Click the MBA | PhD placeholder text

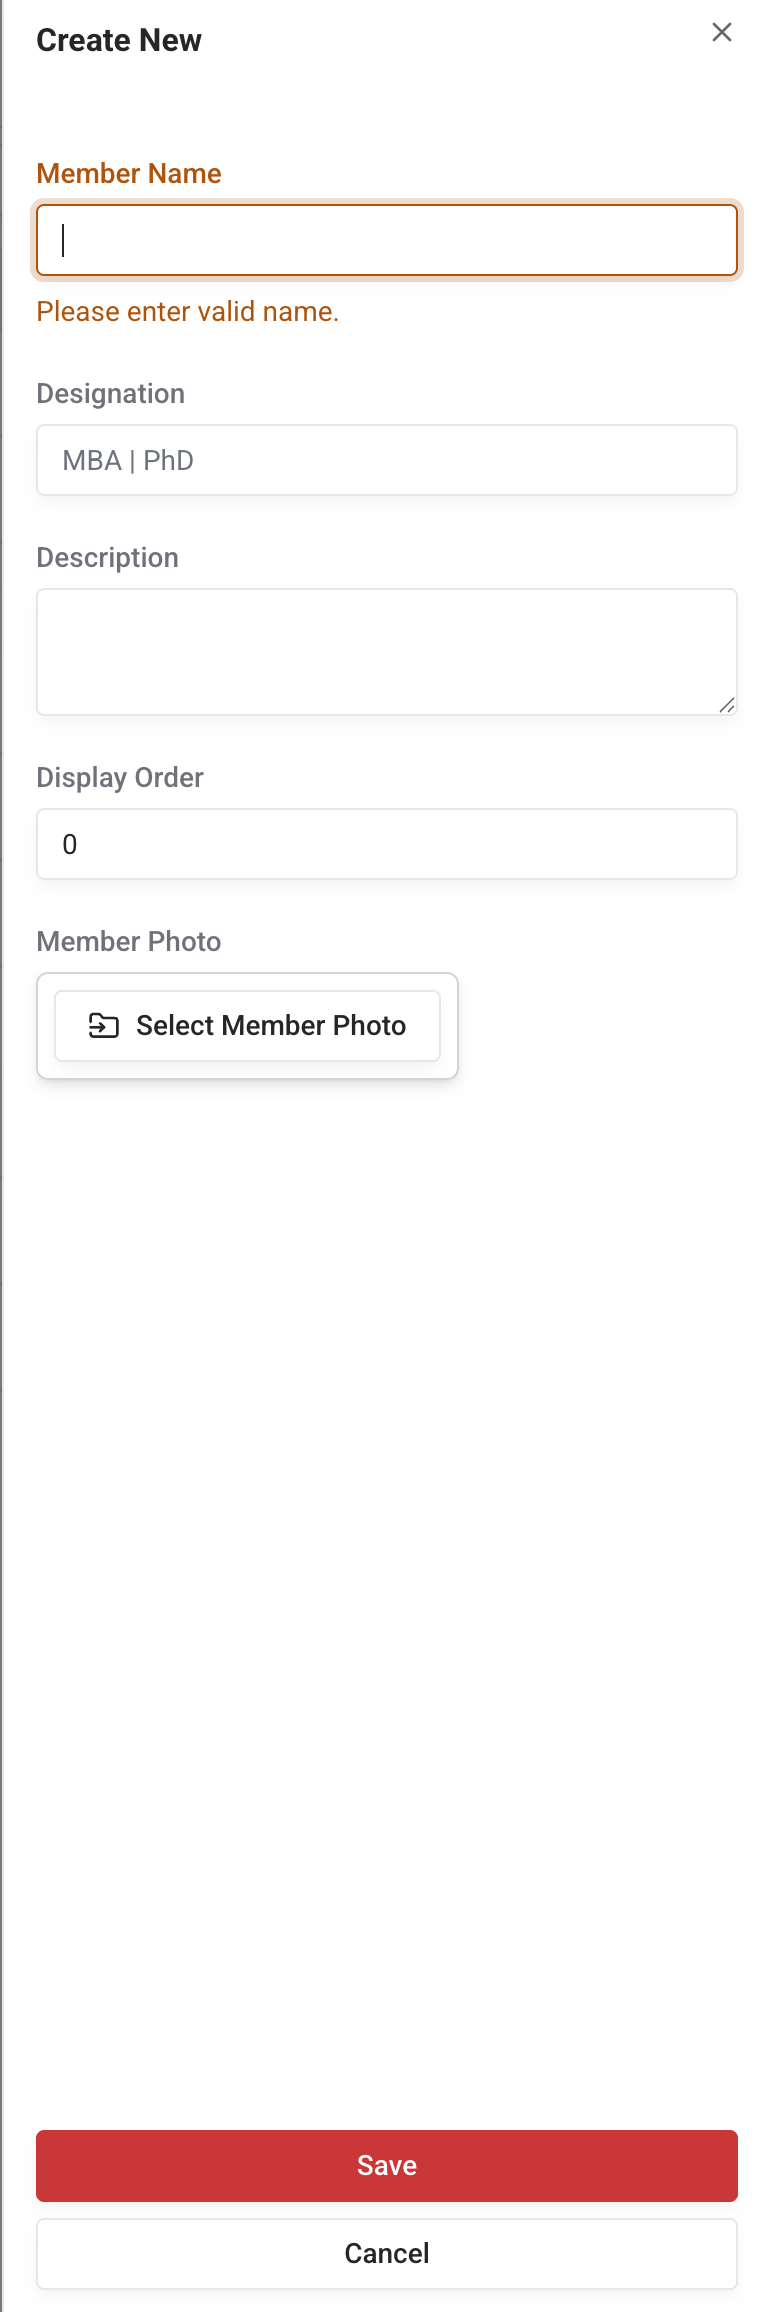[128, 460]
